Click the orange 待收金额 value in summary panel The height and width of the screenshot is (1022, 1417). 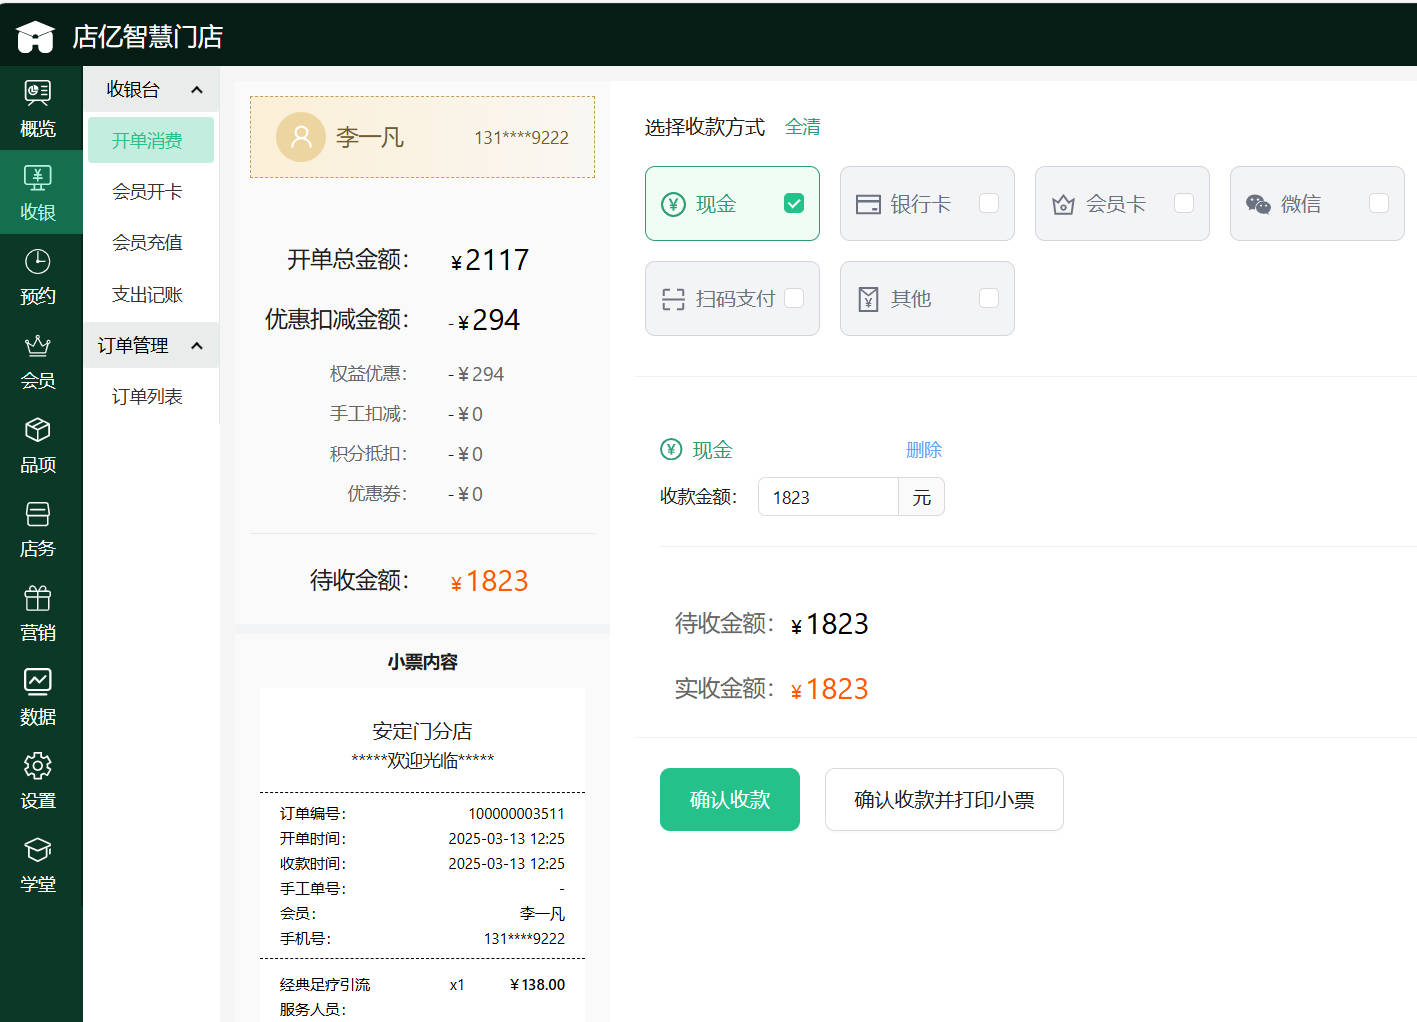point(489,581)
